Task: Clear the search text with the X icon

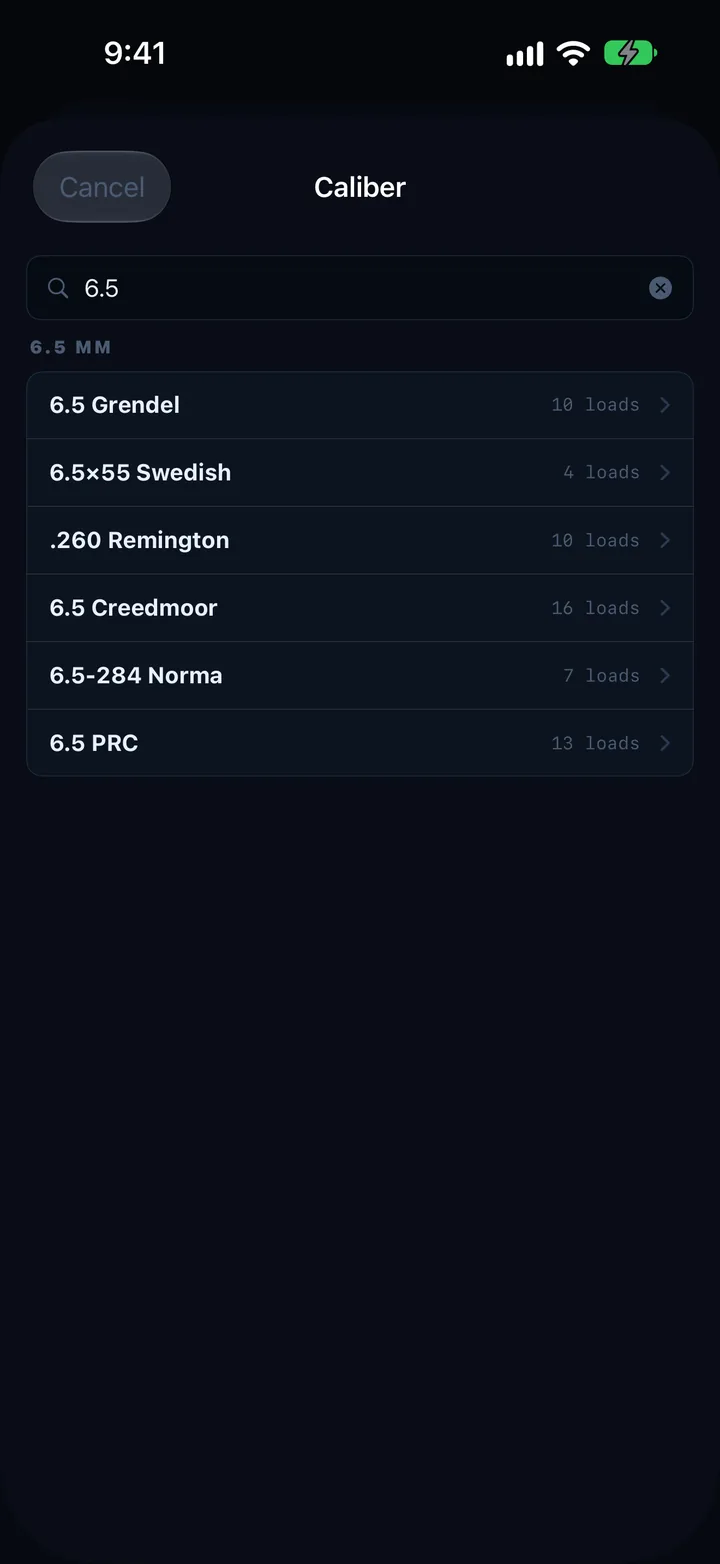Action: [660, 288]
